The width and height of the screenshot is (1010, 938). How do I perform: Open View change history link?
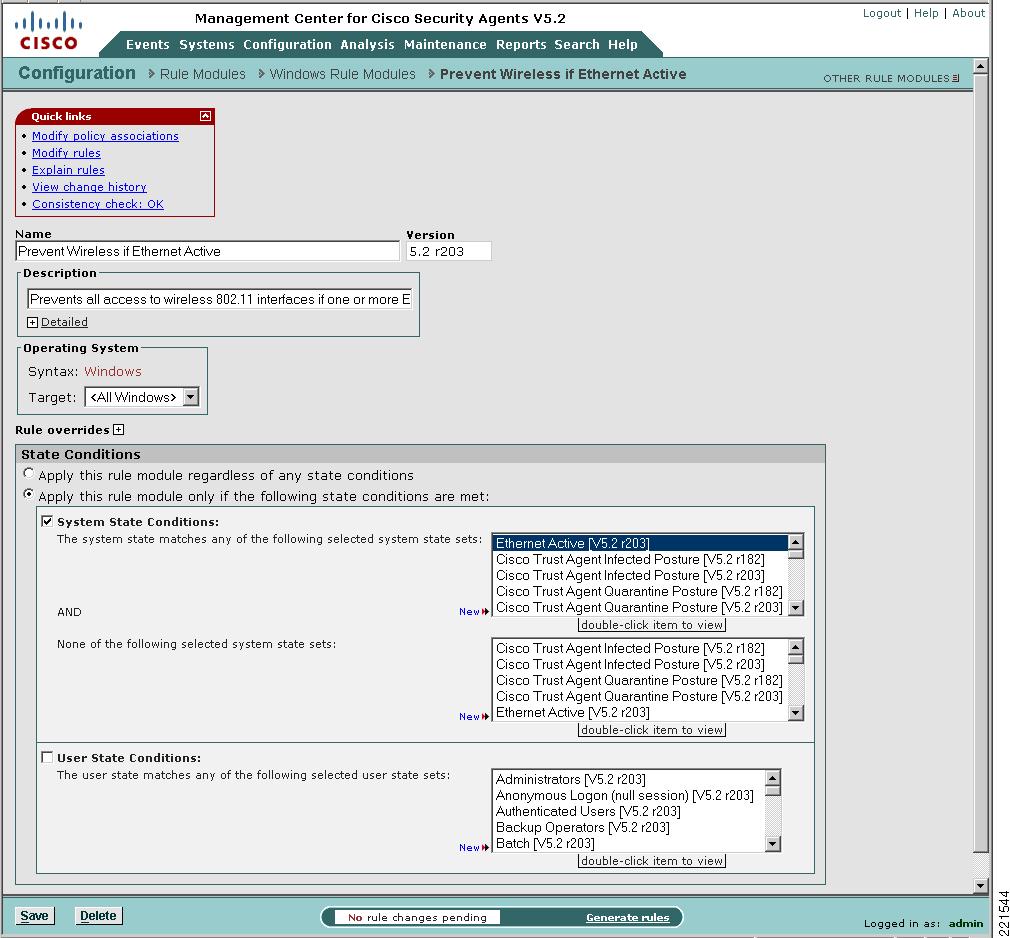90,187
